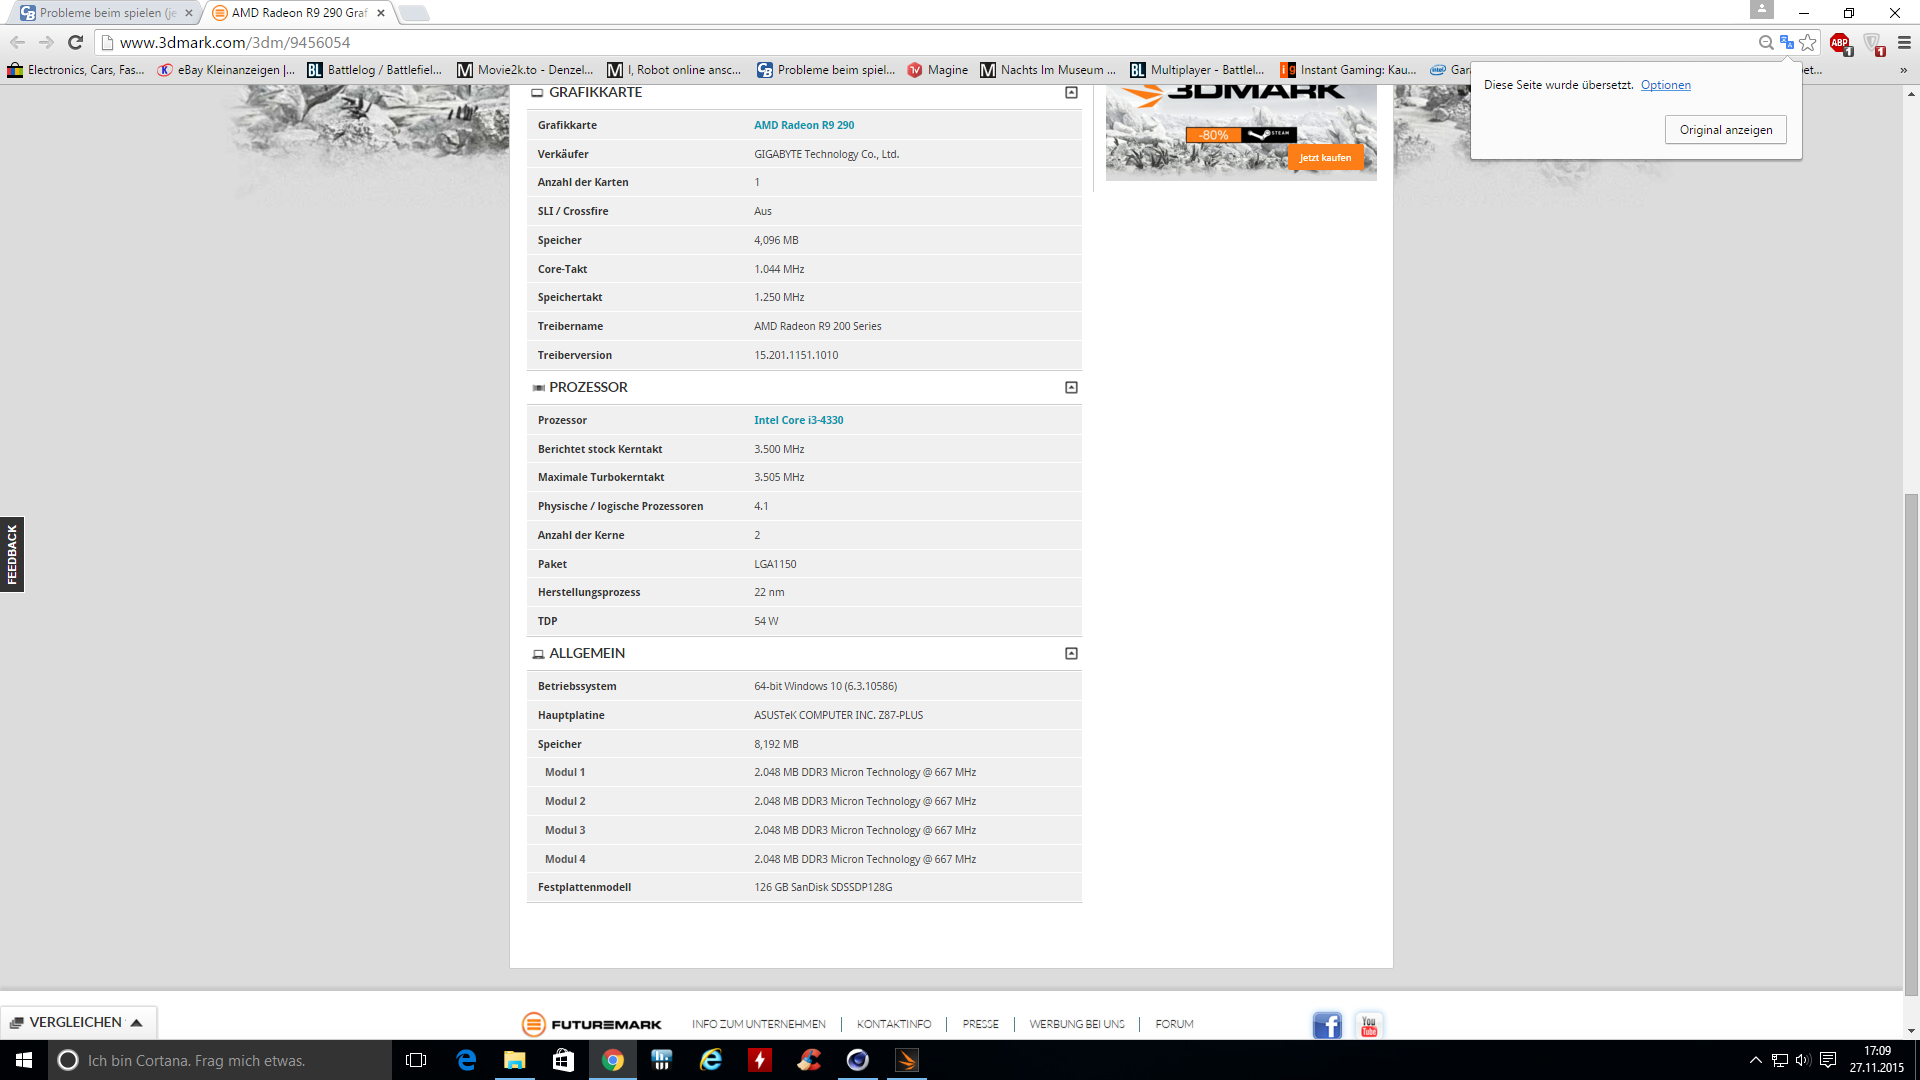This screenshot has height=1080, width=1920.
Task: Close the AMD Radeon R9 290 tab
Action: point(381,13)
